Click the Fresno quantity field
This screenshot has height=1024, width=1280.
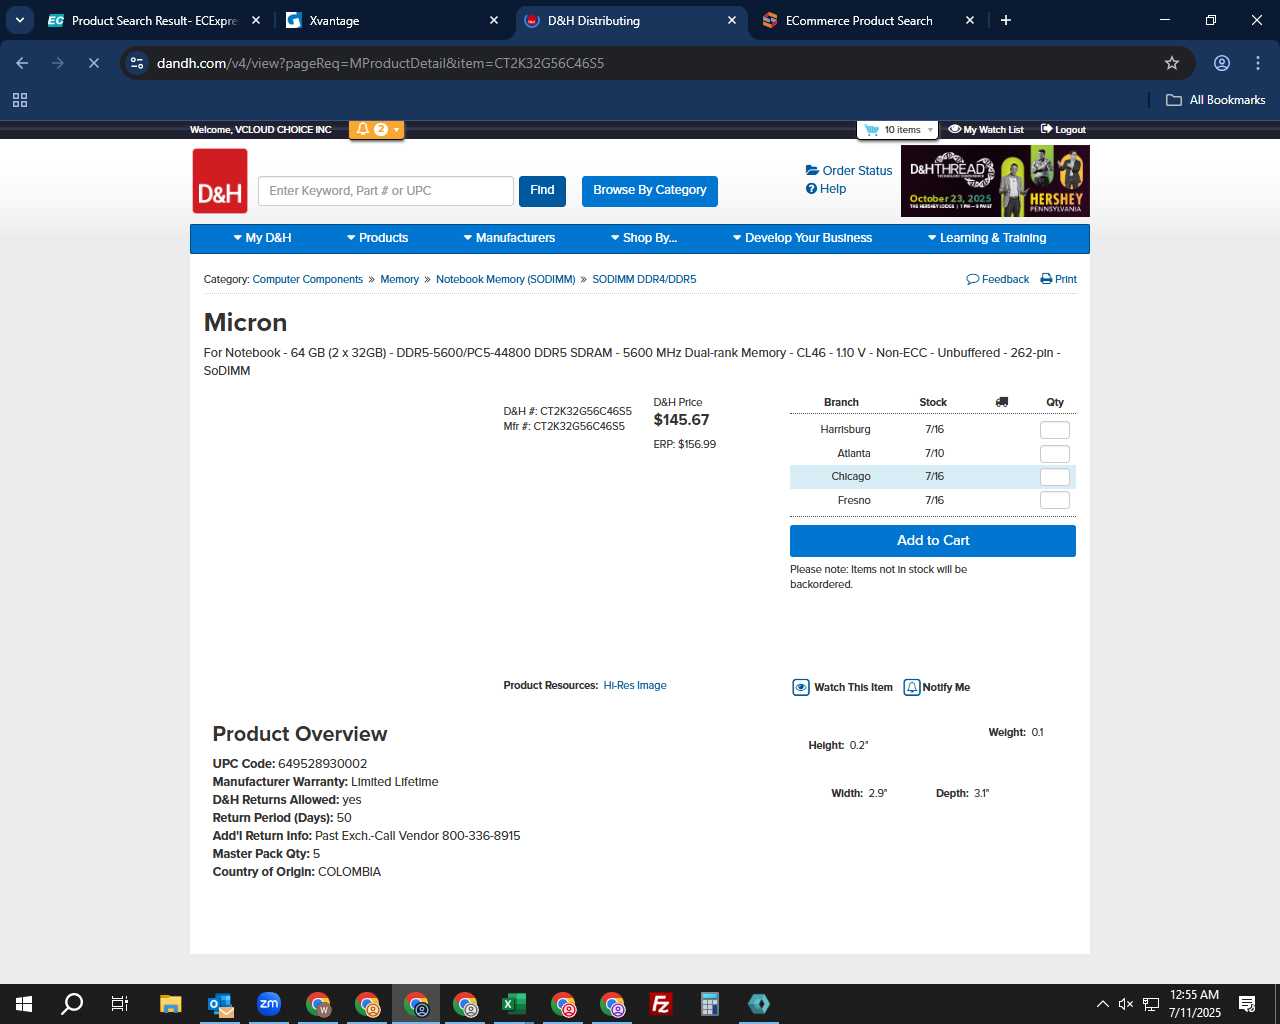(x=1055, y=500)
